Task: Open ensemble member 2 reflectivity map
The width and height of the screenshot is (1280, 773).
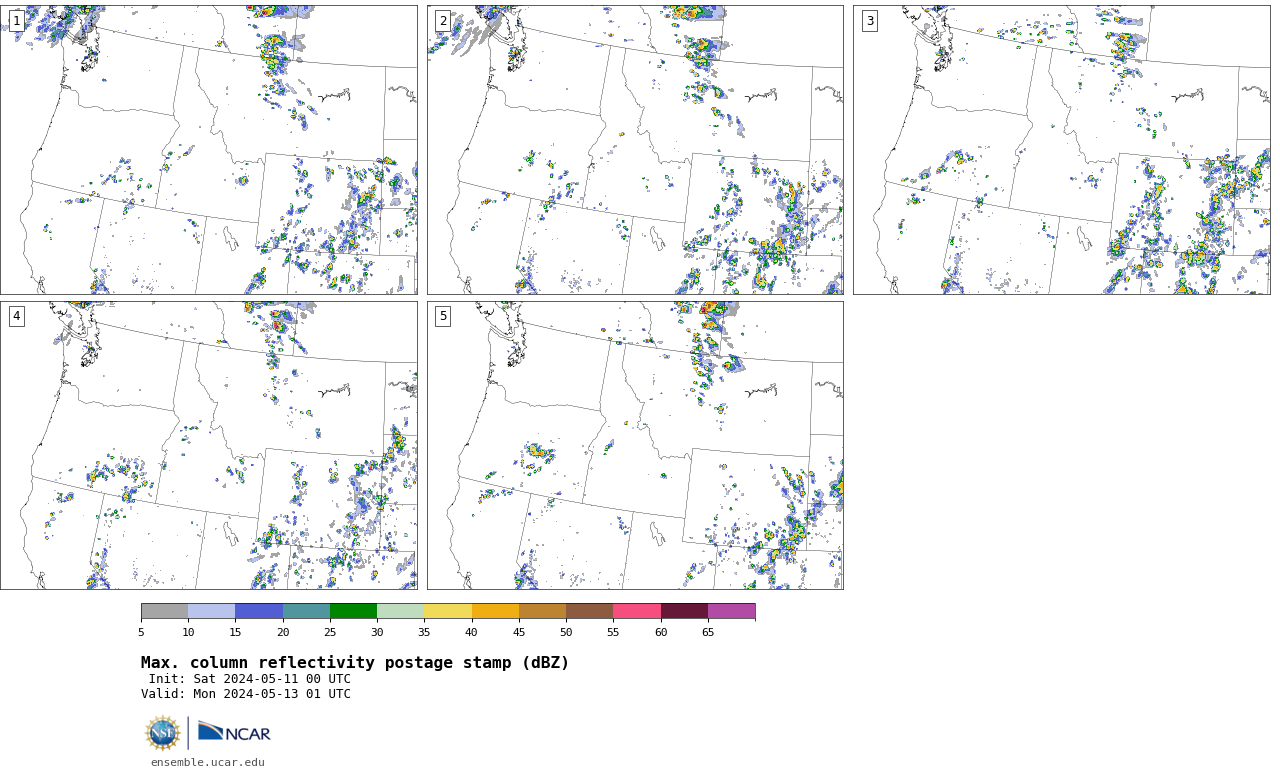Action: [635, 150]
